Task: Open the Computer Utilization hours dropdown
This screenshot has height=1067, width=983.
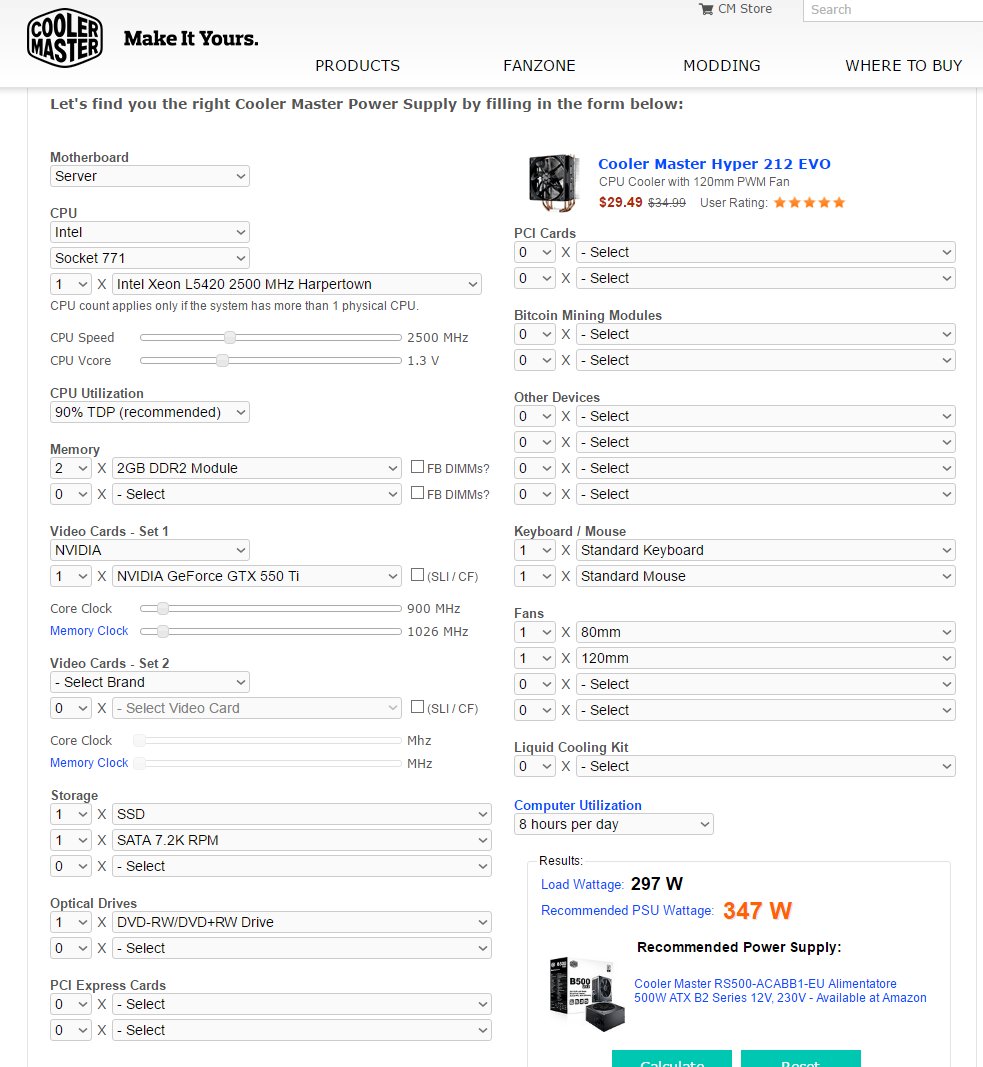Action: click(614, 824)
